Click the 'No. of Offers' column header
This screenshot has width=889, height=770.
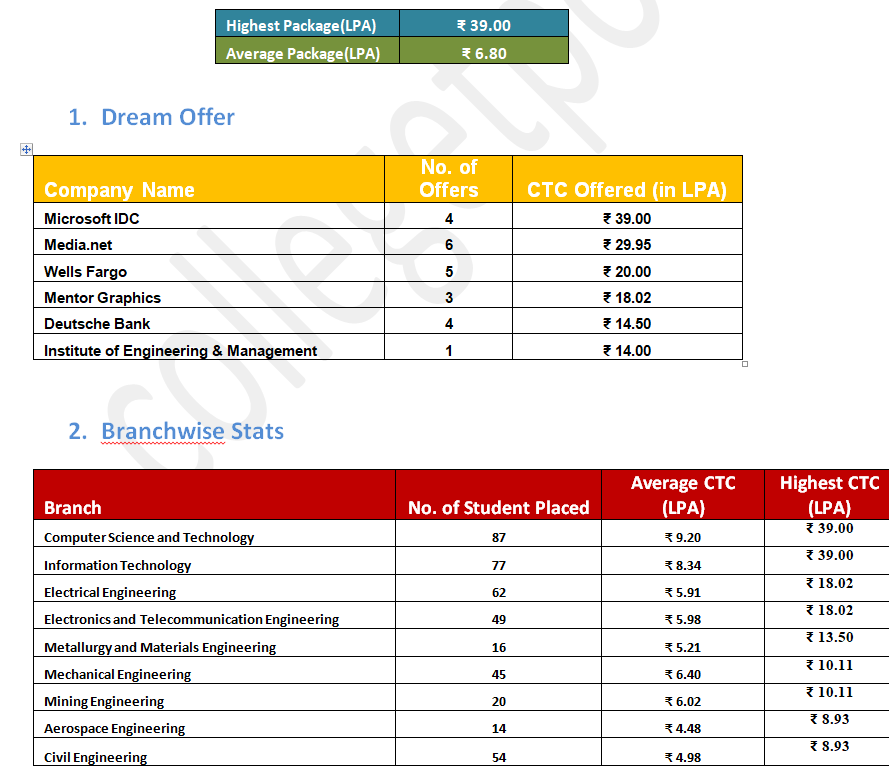448,179
